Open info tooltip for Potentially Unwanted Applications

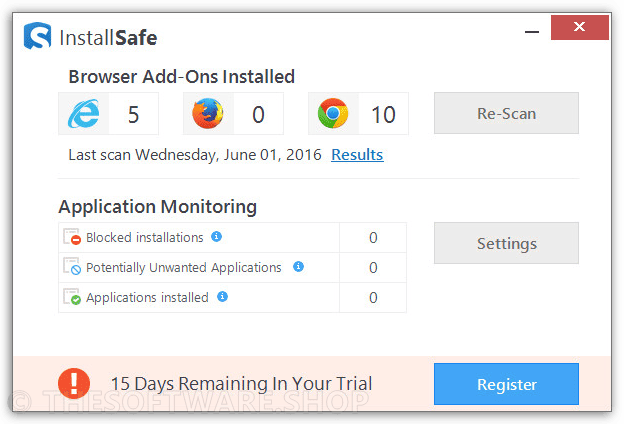pos(298,266)
